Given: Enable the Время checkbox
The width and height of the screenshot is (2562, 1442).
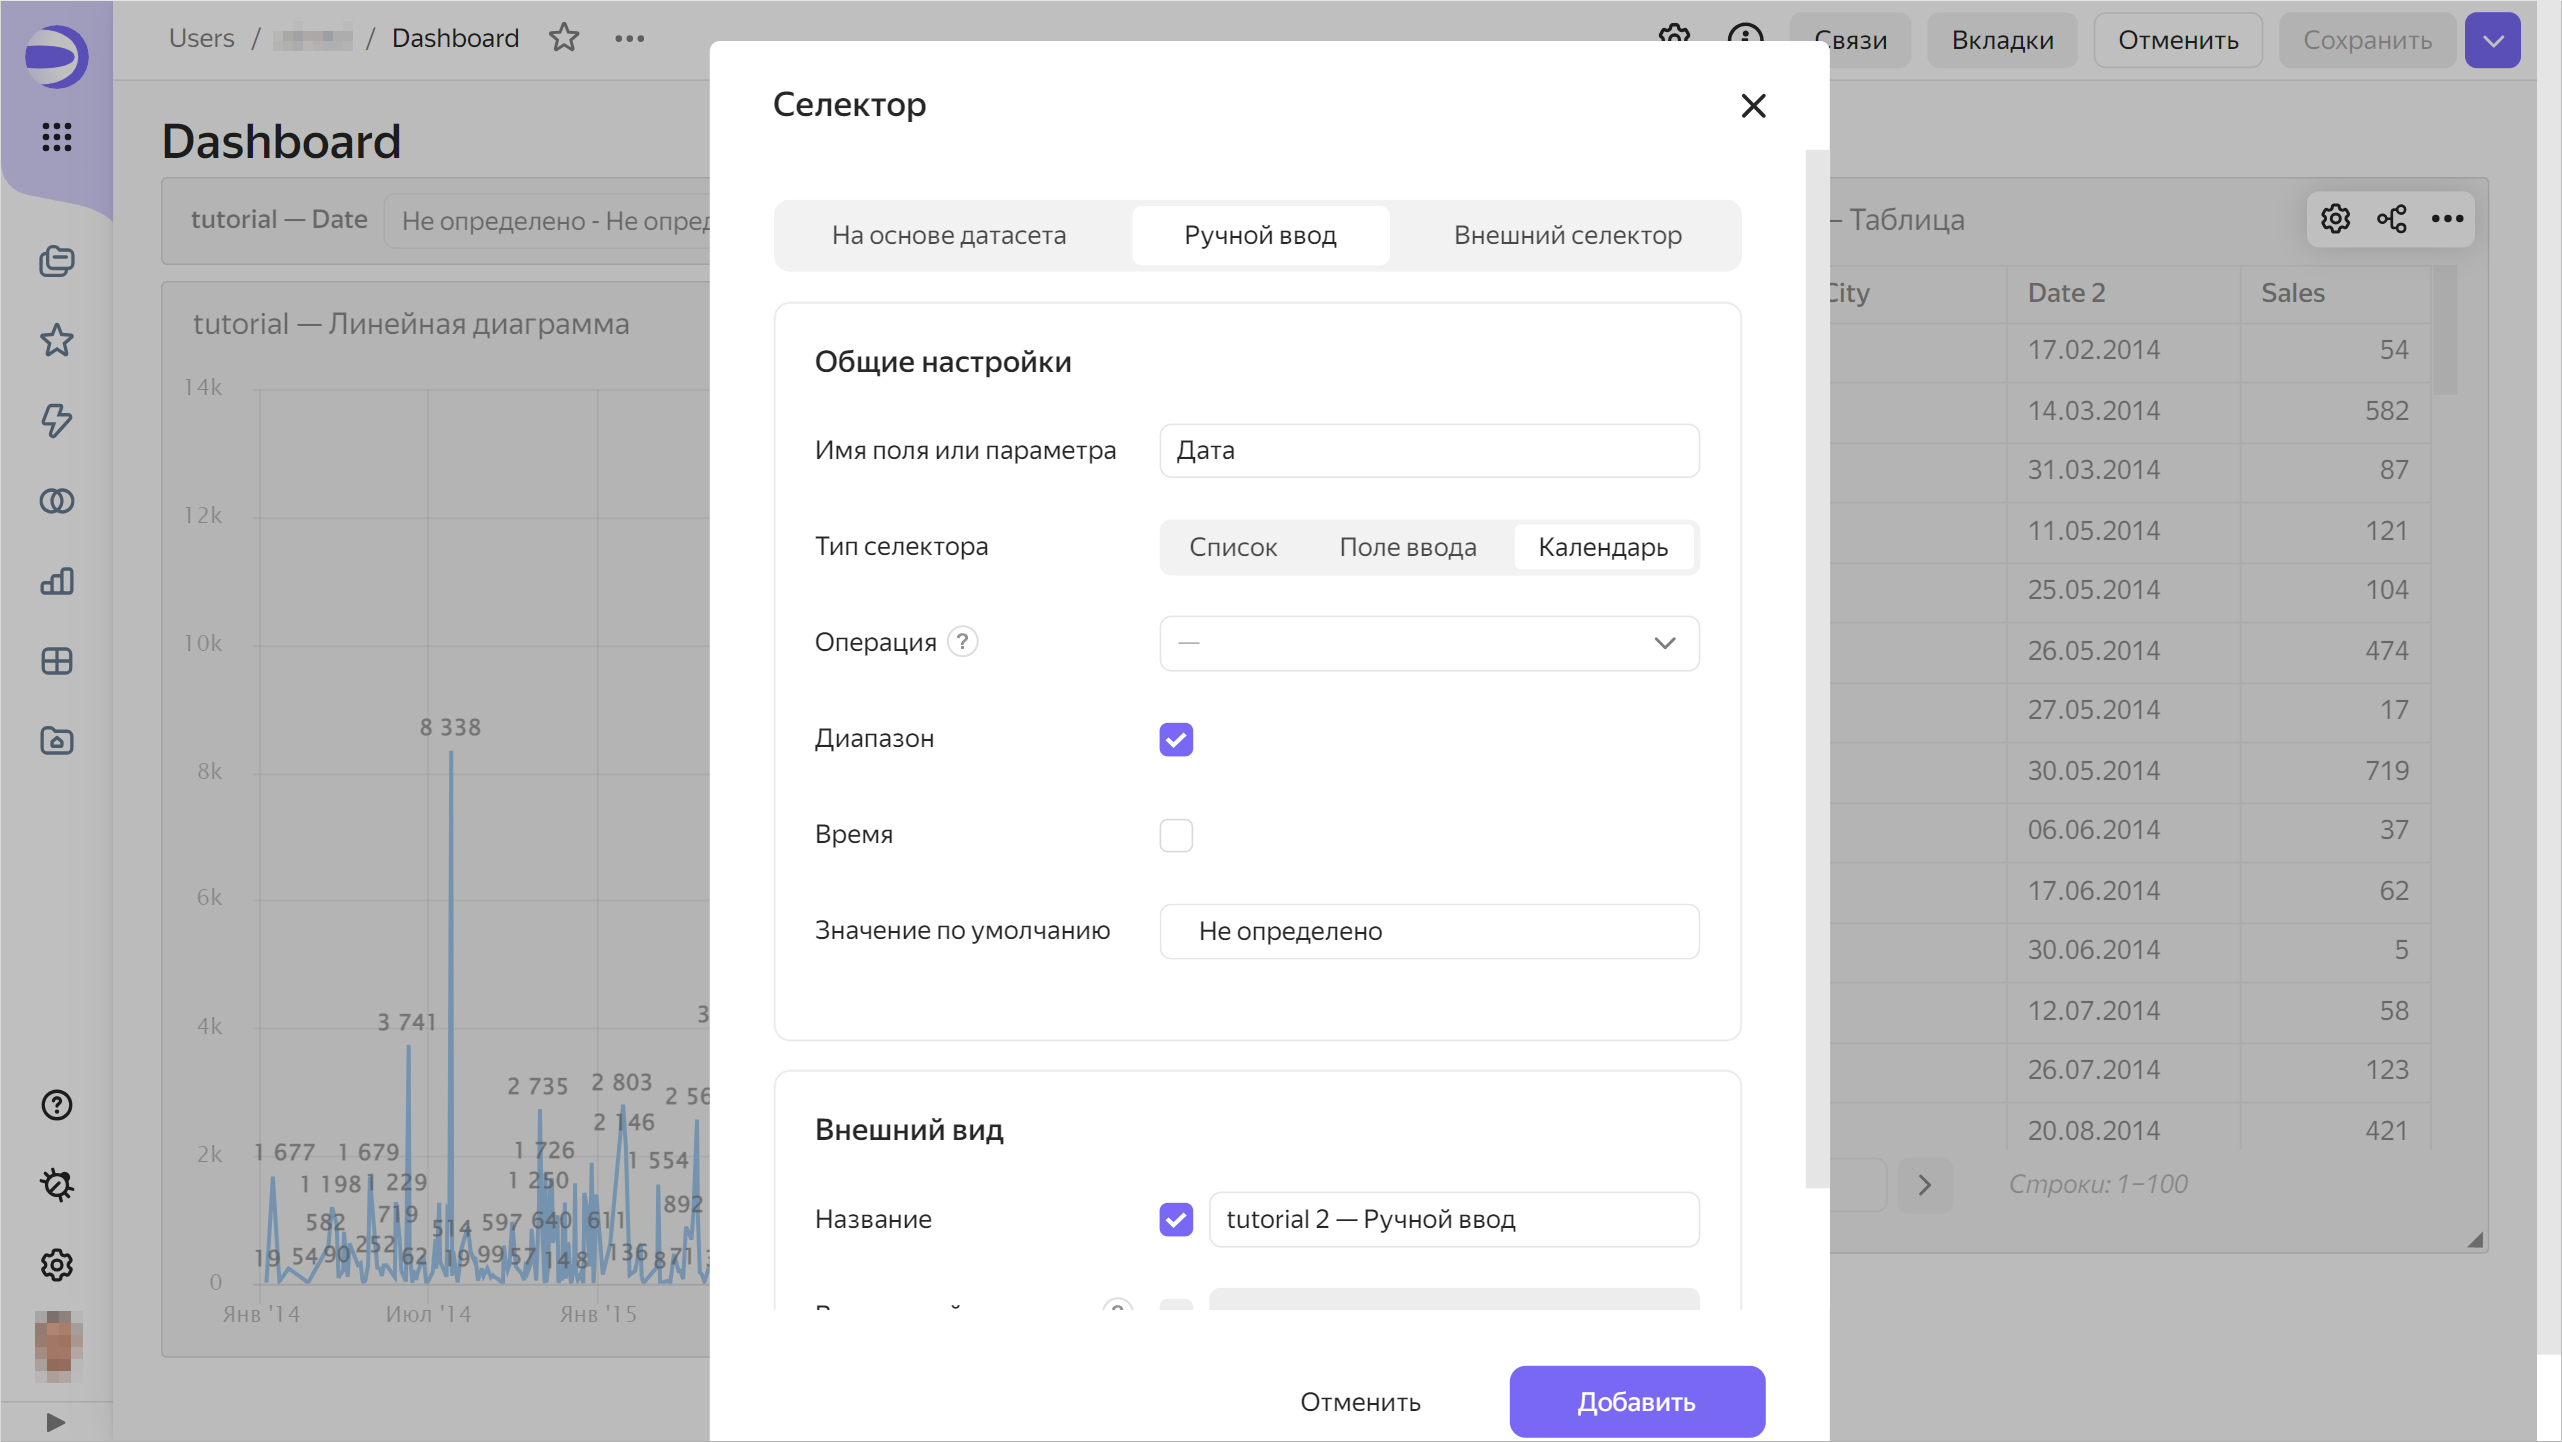Looking at the screenshot, I should point(1176,835).
